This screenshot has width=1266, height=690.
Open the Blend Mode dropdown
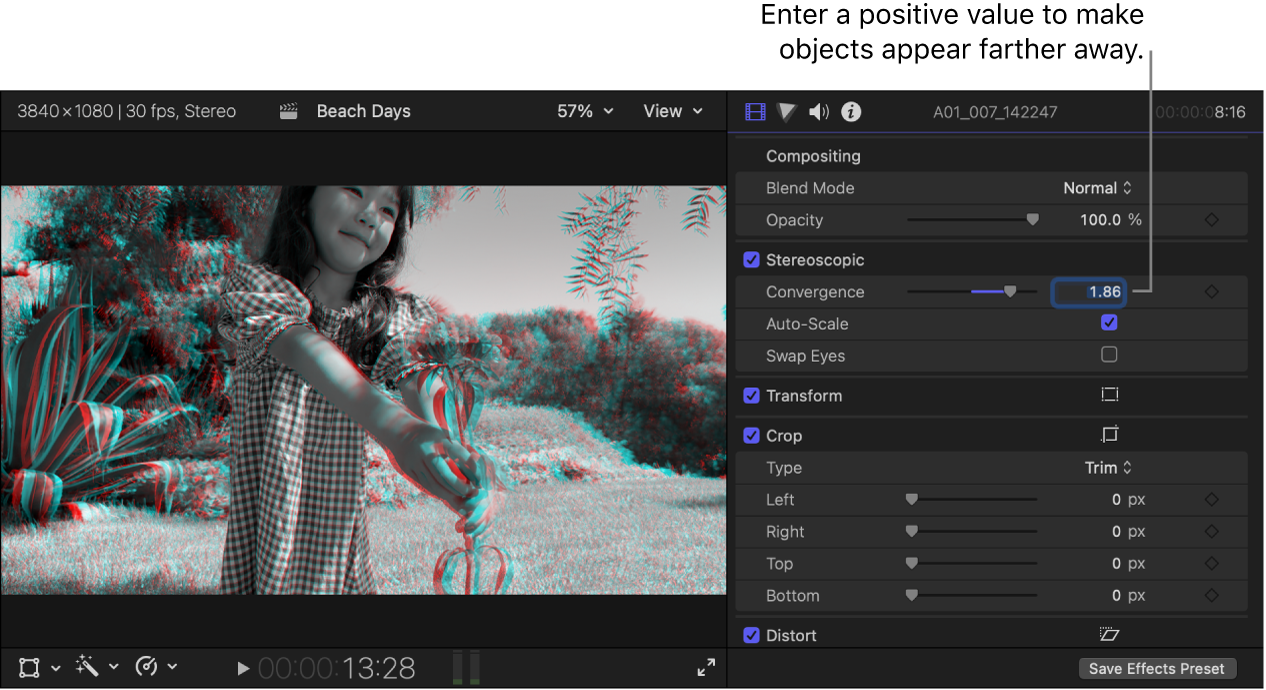click(1097, 187)
